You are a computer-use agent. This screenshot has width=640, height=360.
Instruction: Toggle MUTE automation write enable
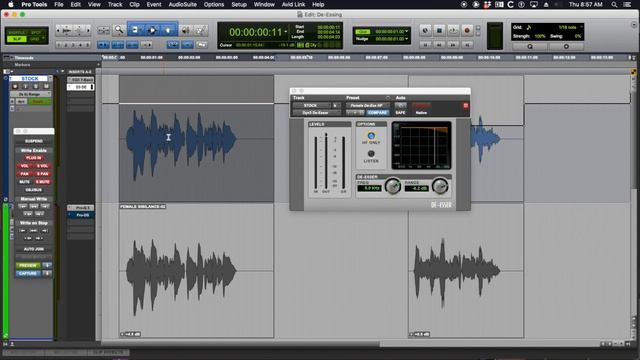[24, 182]
